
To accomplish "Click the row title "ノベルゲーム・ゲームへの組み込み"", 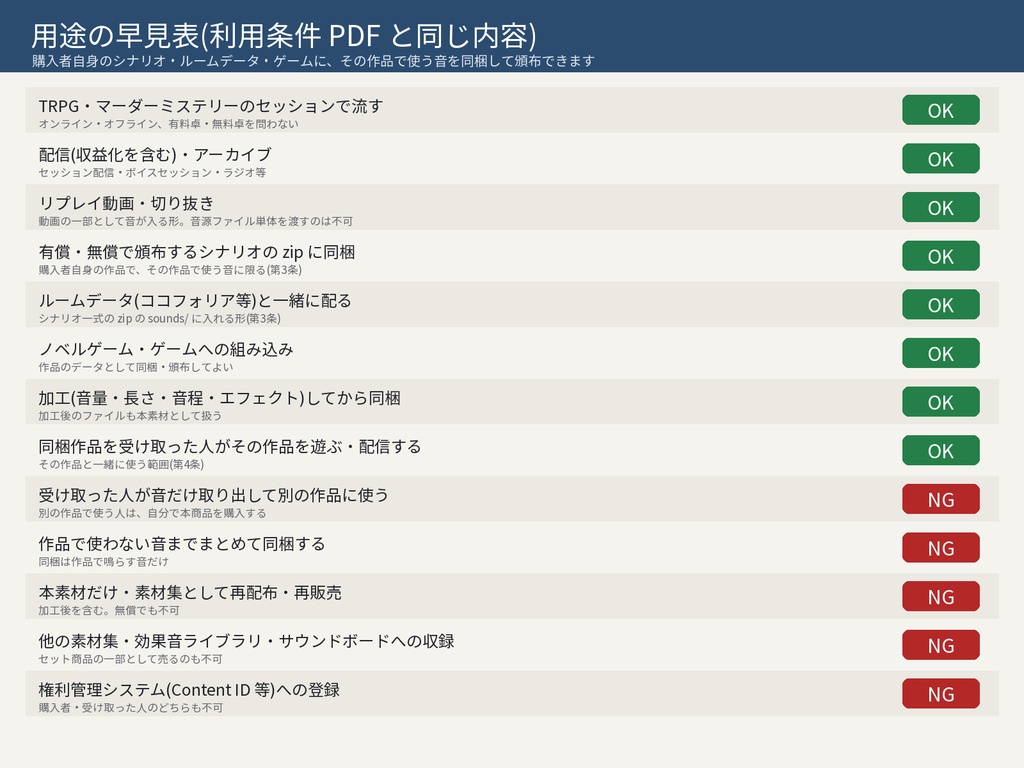I will click(166, 349).
